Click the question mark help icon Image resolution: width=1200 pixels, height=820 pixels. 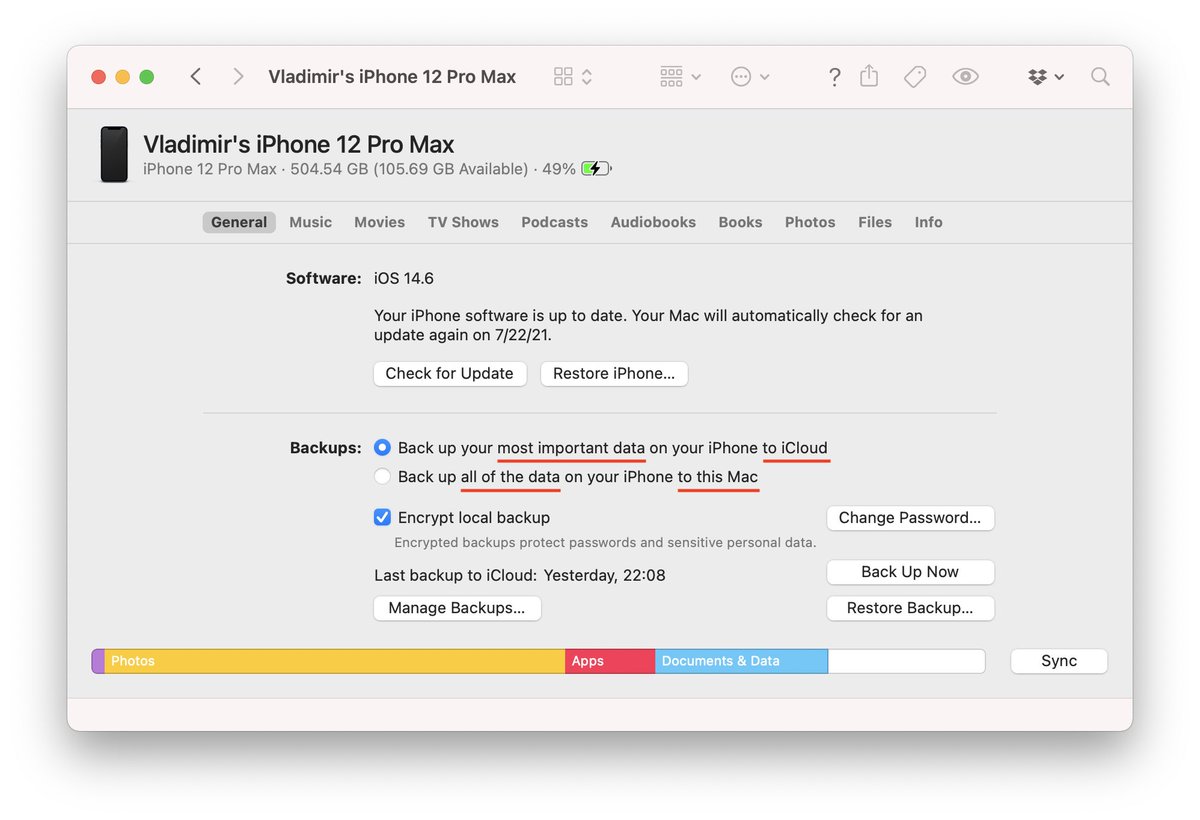pos(834,77)
